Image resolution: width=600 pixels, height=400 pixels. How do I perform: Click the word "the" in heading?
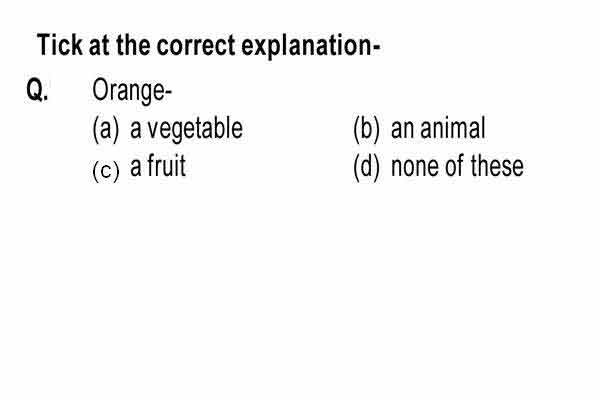(133, 45)
